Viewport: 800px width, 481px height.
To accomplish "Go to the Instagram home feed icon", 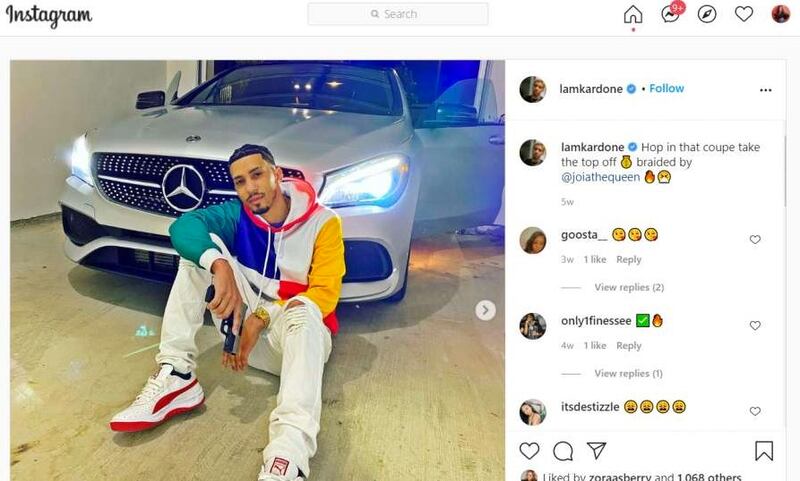I will (x=633, y=14).
